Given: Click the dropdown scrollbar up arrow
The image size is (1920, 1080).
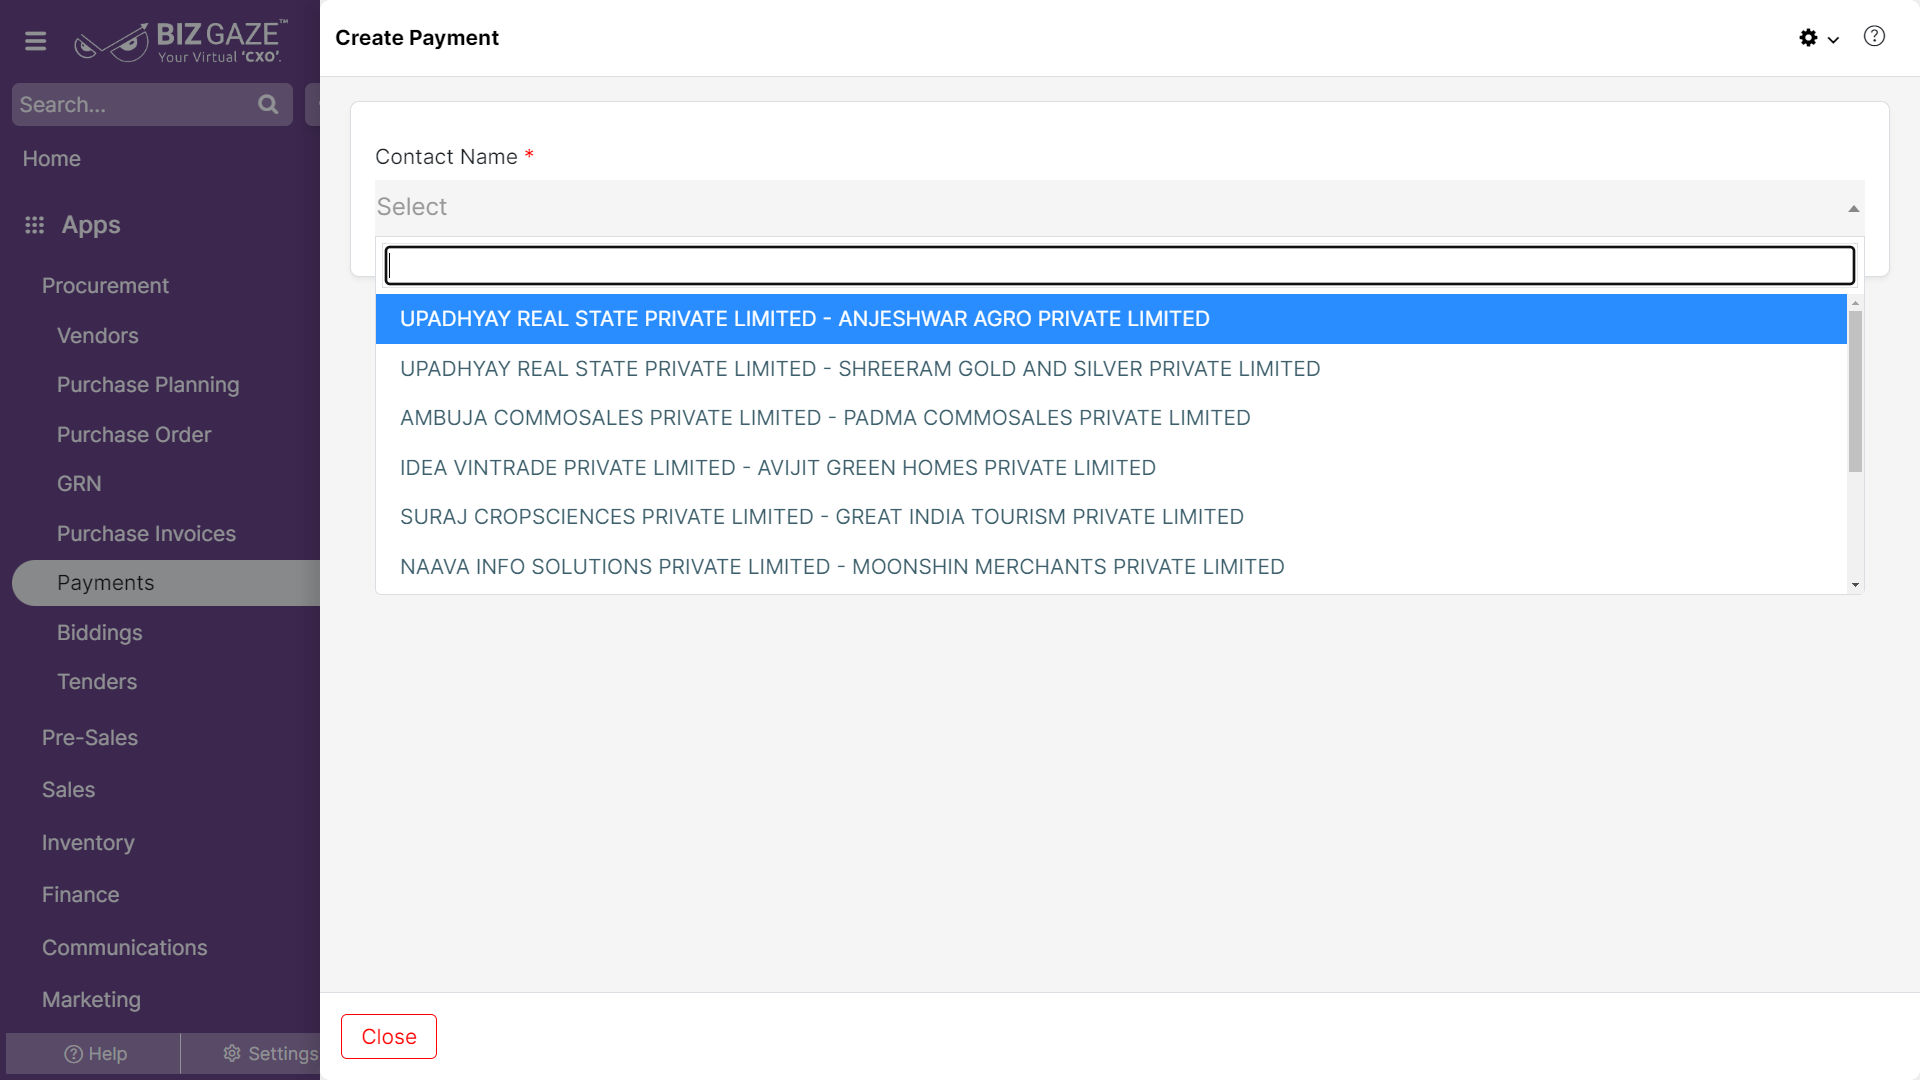Looking at the screenshot, I should (x=1855, y=302).
